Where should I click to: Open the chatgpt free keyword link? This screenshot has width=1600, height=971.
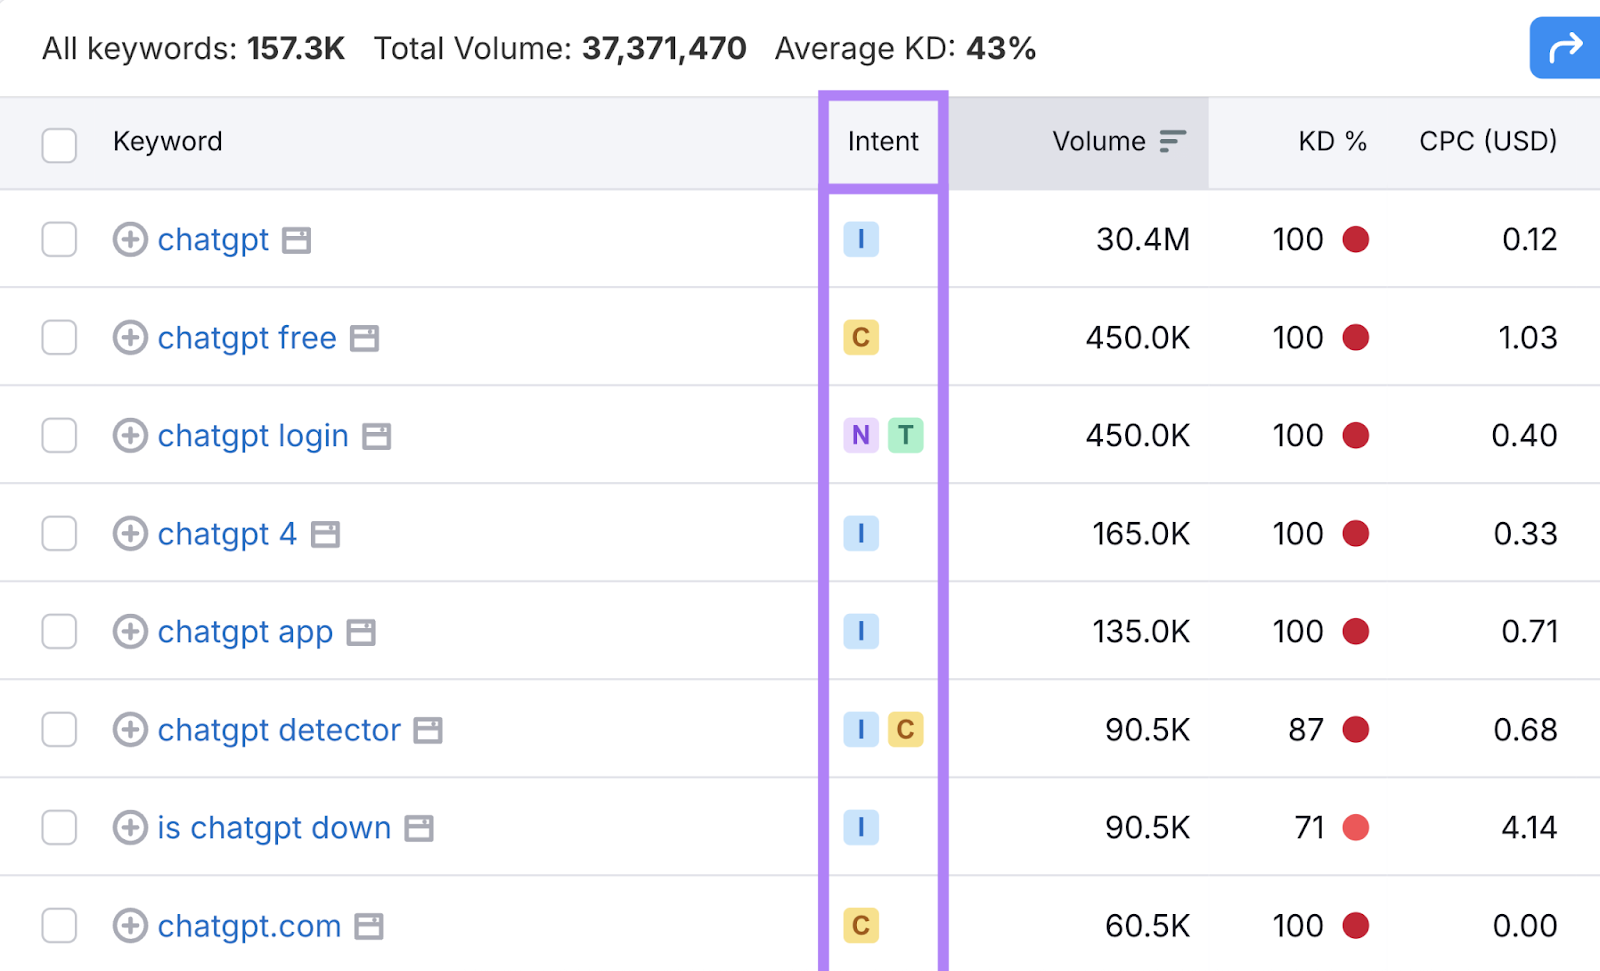click(x=247, y=338)
